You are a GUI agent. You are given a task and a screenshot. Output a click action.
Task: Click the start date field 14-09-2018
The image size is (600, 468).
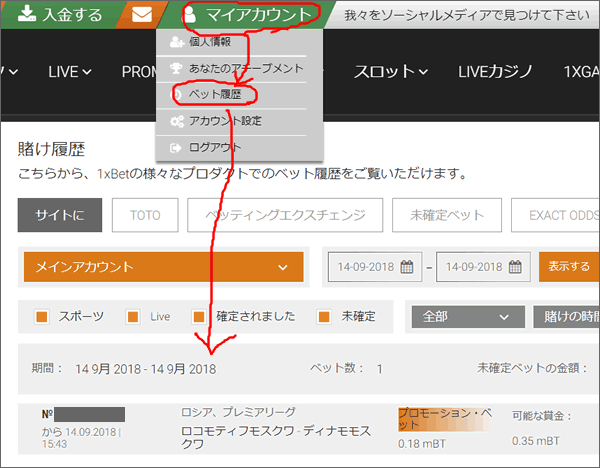pos(375,267)
